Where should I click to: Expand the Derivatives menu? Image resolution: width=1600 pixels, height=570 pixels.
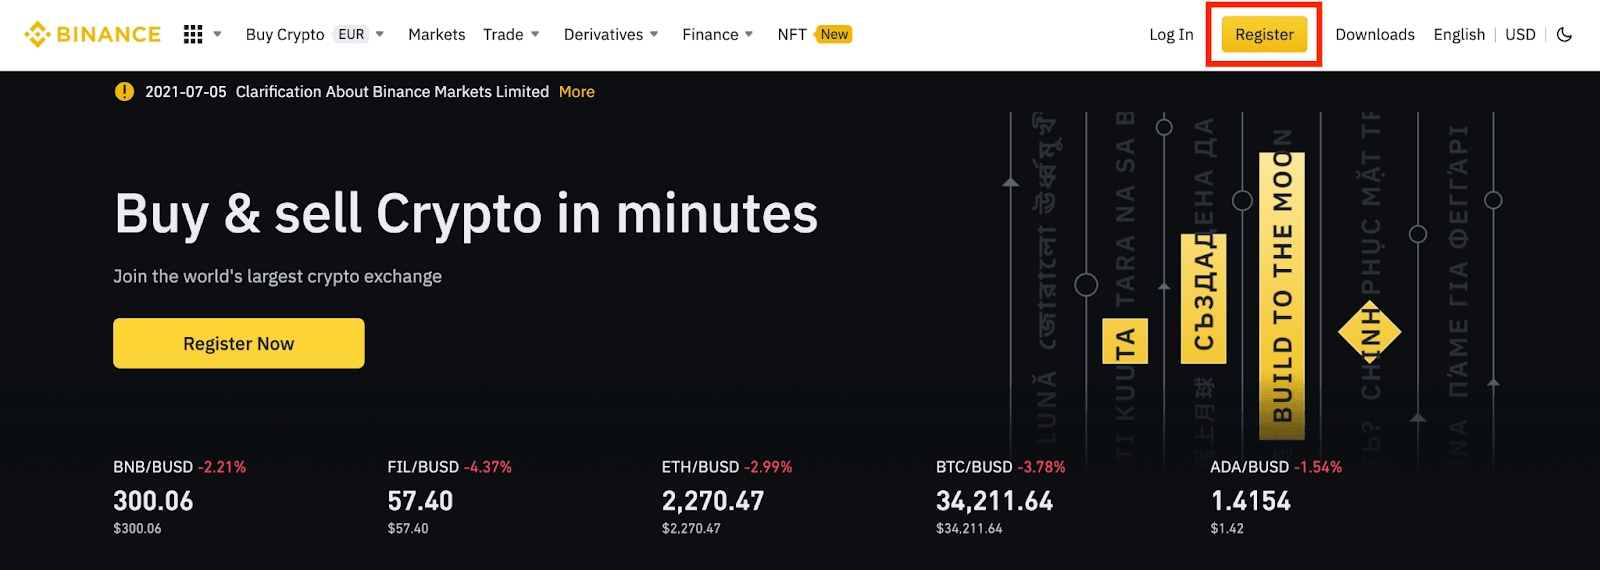[611, 34]
